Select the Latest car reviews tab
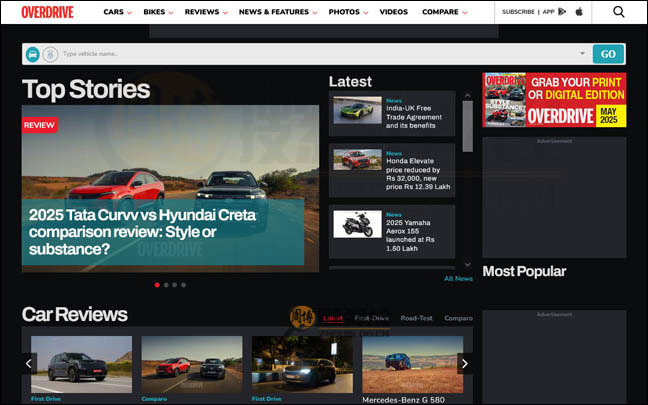The image size is (648, 405). click(x=333, y=318)
